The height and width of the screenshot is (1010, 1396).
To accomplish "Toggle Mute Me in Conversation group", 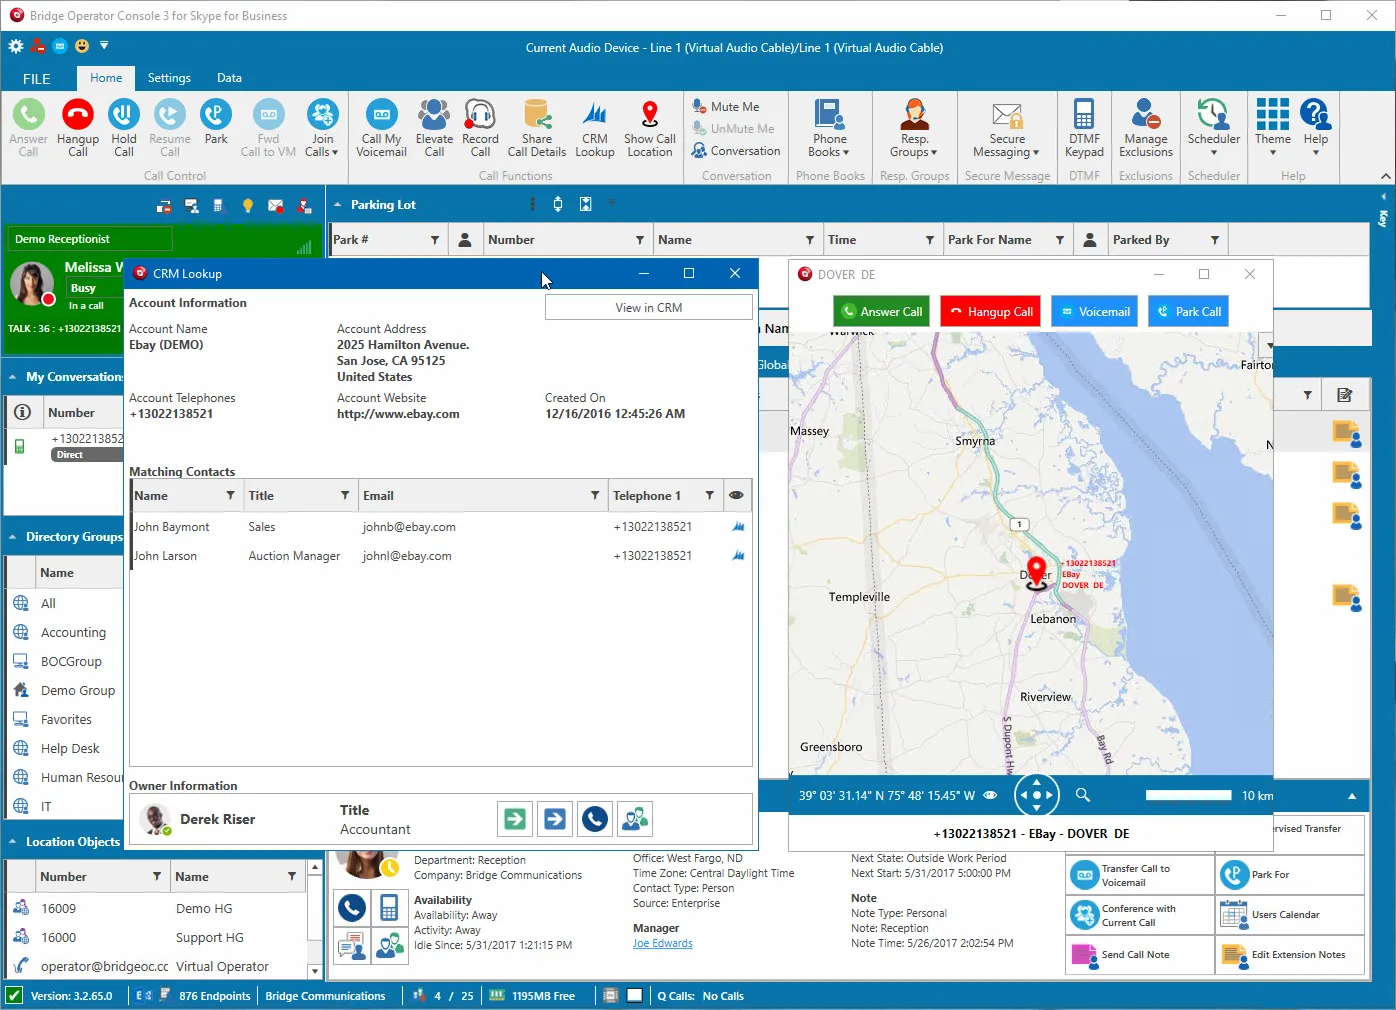I will [726, 107].
